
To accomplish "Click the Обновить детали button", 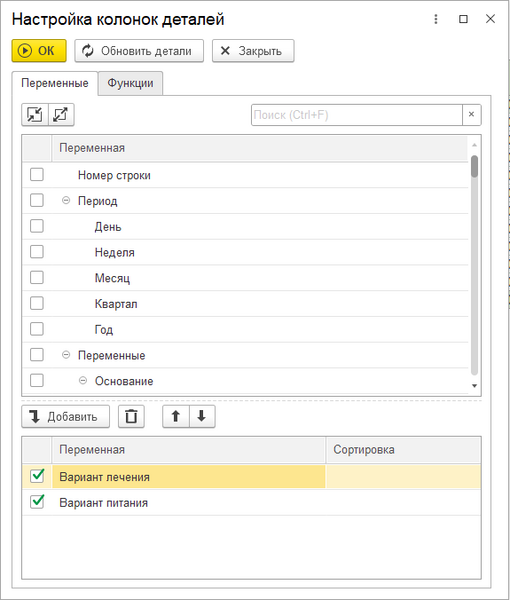I will point(139,51).
